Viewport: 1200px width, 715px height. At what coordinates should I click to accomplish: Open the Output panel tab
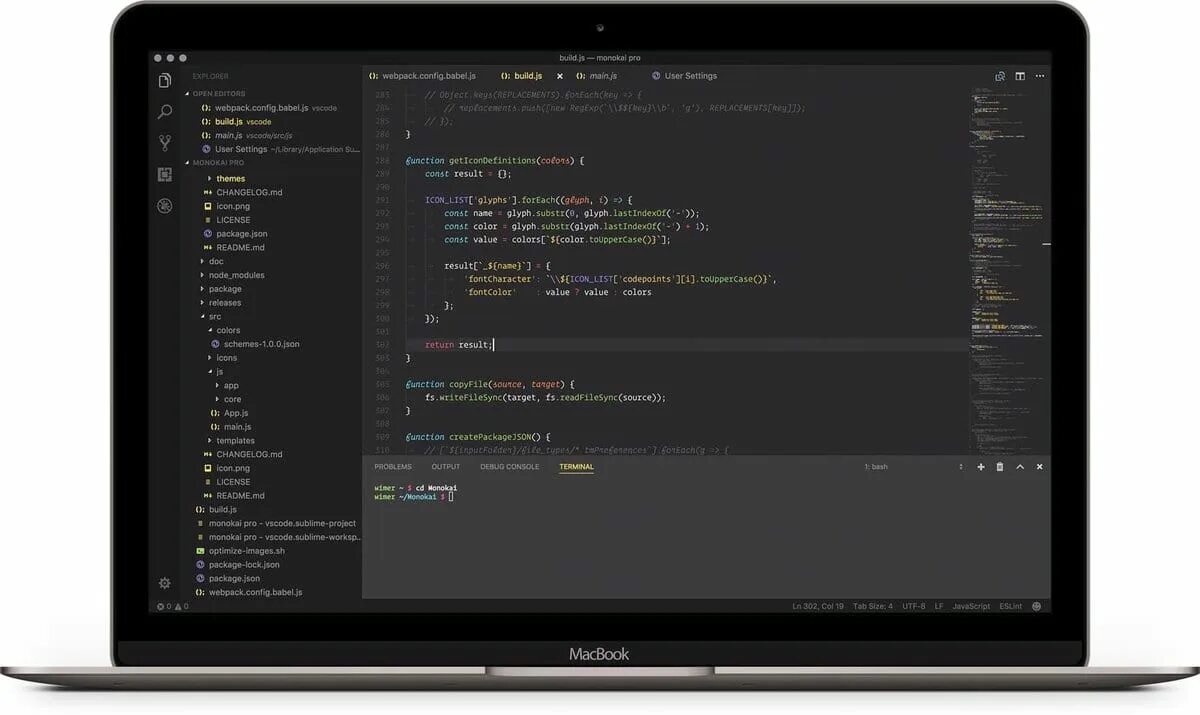446,467
